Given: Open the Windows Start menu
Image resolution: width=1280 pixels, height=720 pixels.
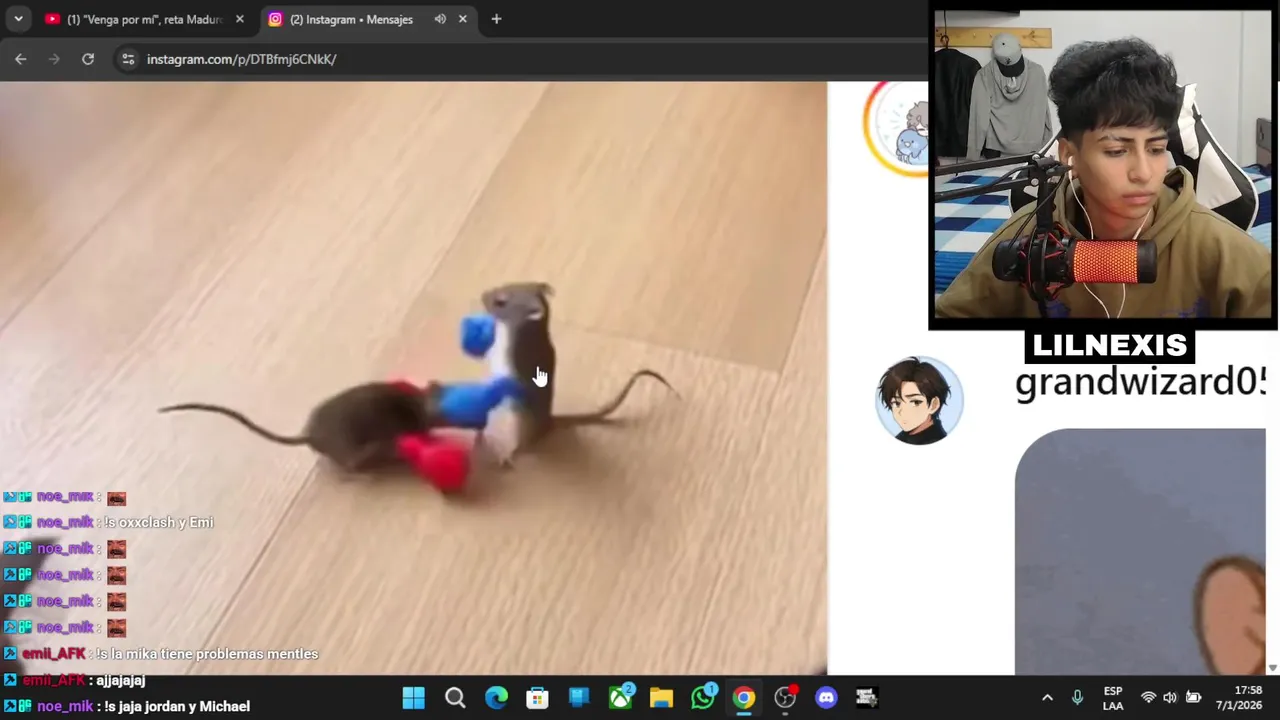Looking at the screenshot, I should pyautogui.click(x=413, y=697).
